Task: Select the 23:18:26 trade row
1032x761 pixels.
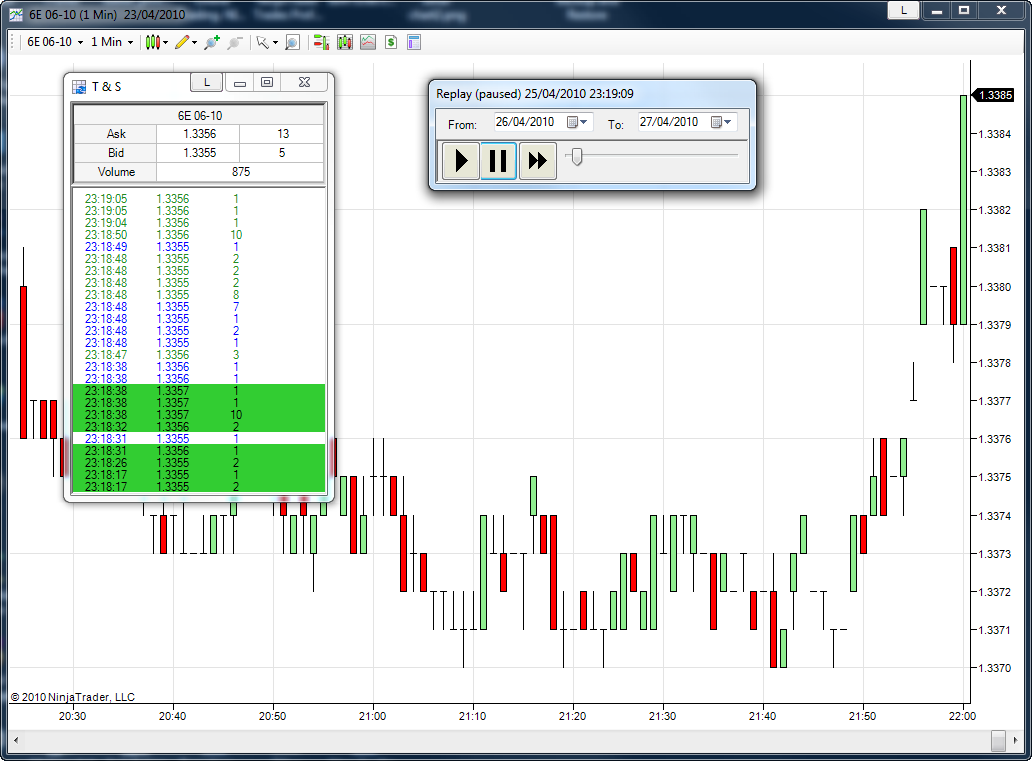Action: [199, 463]
